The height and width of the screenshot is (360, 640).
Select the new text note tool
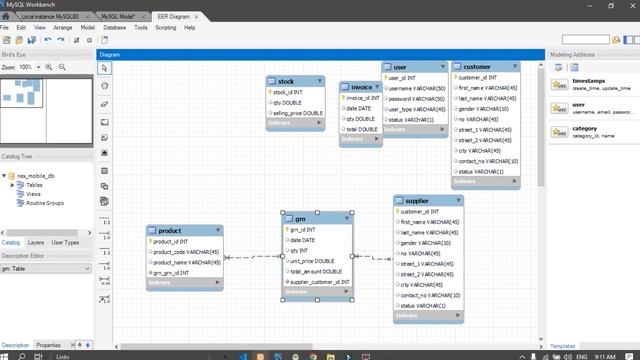(104, 138)
